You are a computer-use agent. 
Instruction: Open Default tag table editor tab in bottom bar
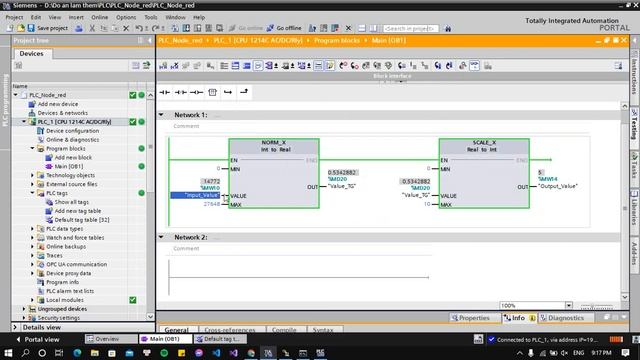pyautogui.click(x=220, y=339)
